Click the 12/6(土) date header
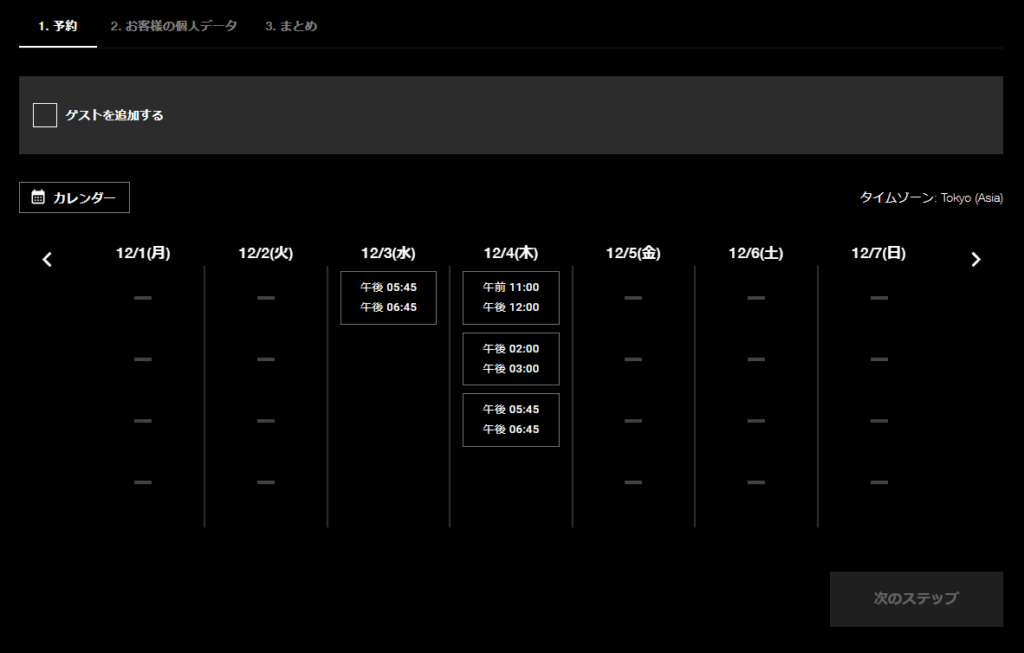 click(x=756, y=253)
